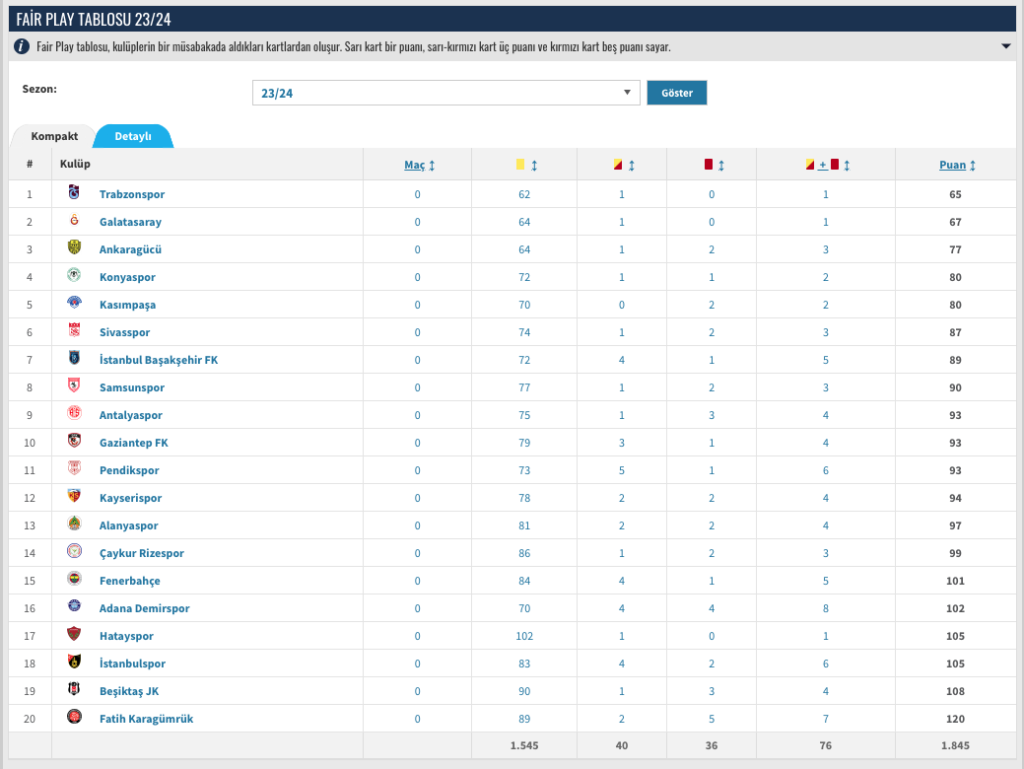Click Adana Demirspor's total 8 value
Viewport: 1024px width, 769px height.
point(825,608)
